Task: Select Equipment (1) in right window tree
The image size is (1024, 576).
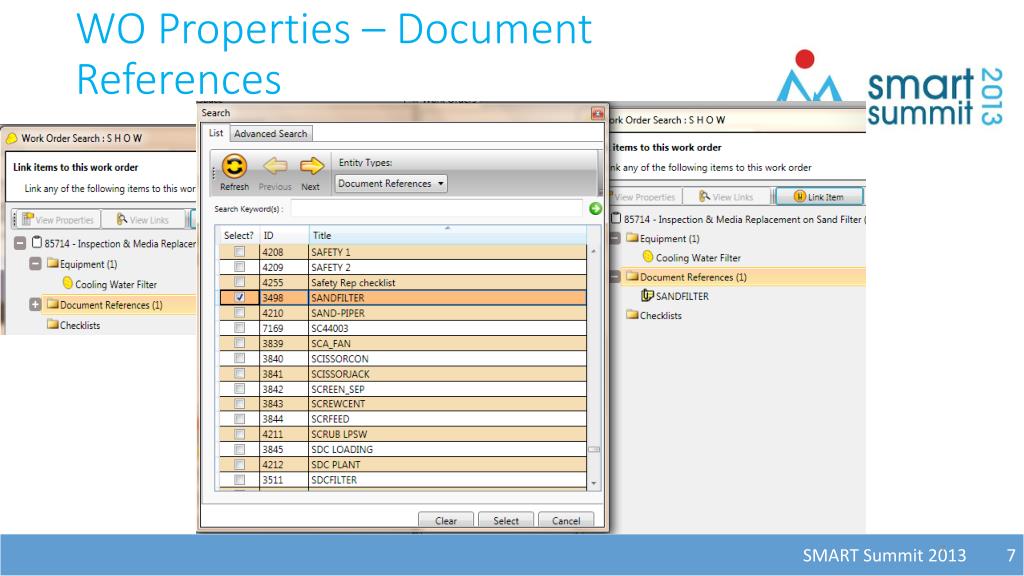Action: (x=669, y=238)
